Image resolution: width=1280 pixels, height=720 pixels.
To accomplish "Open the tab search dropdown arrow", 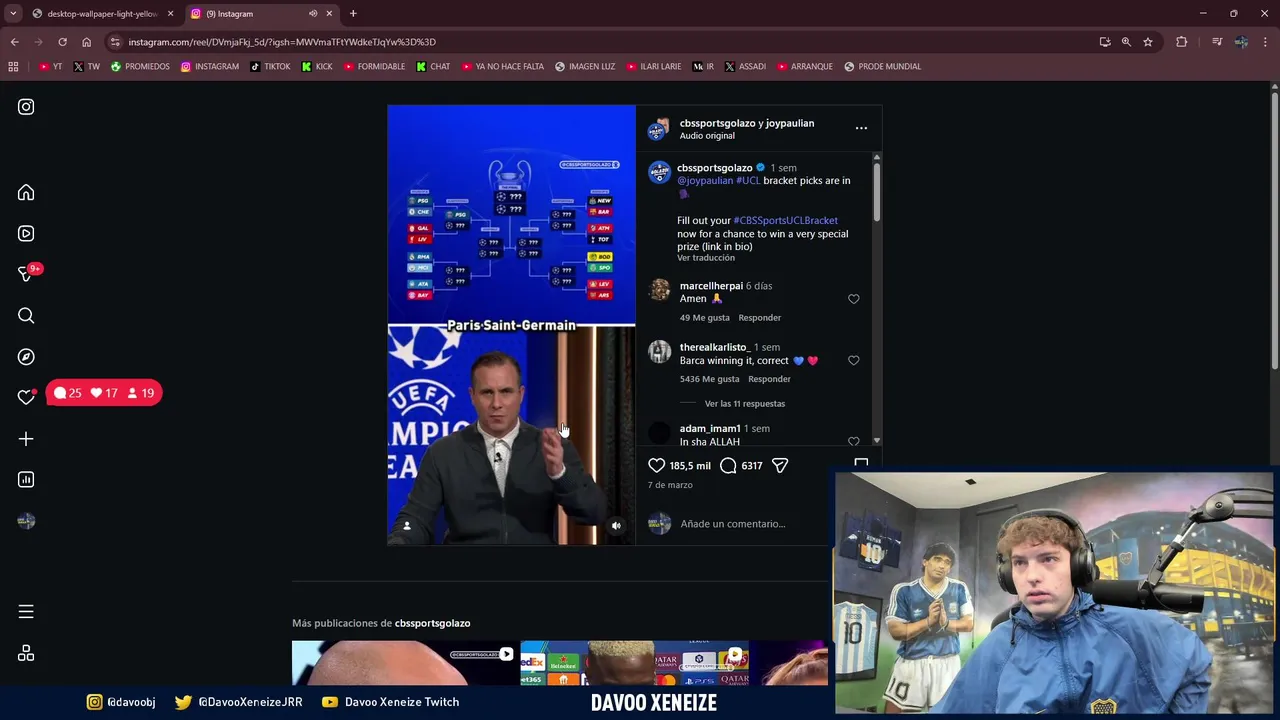I will click(13, 13).
